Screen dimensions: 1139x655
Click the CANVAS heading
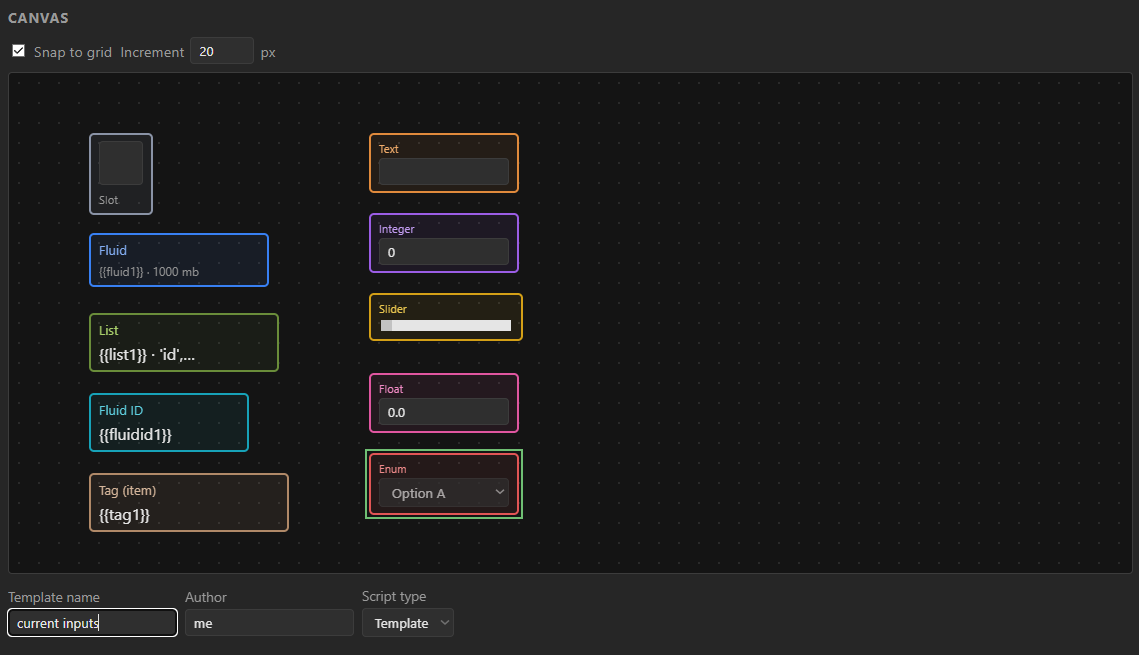tap(38, 18)
